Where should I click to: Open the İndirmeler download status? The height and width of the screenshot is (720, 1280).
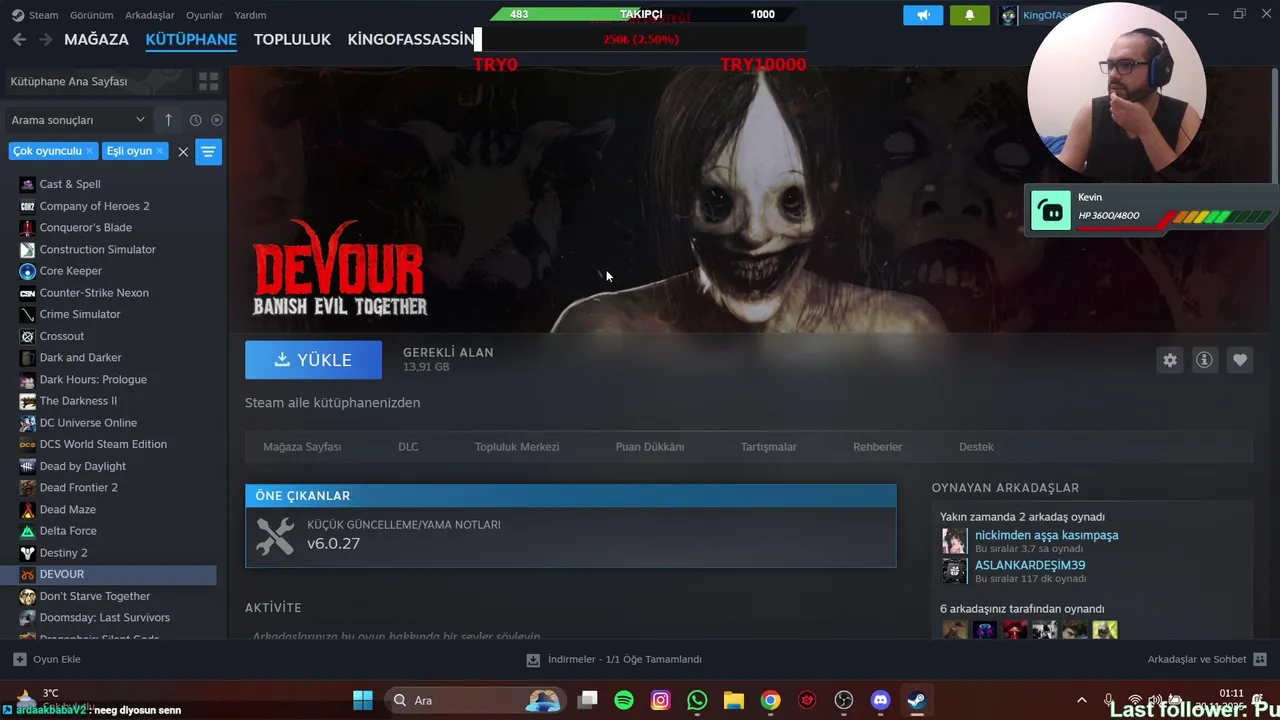click(614, 659)
